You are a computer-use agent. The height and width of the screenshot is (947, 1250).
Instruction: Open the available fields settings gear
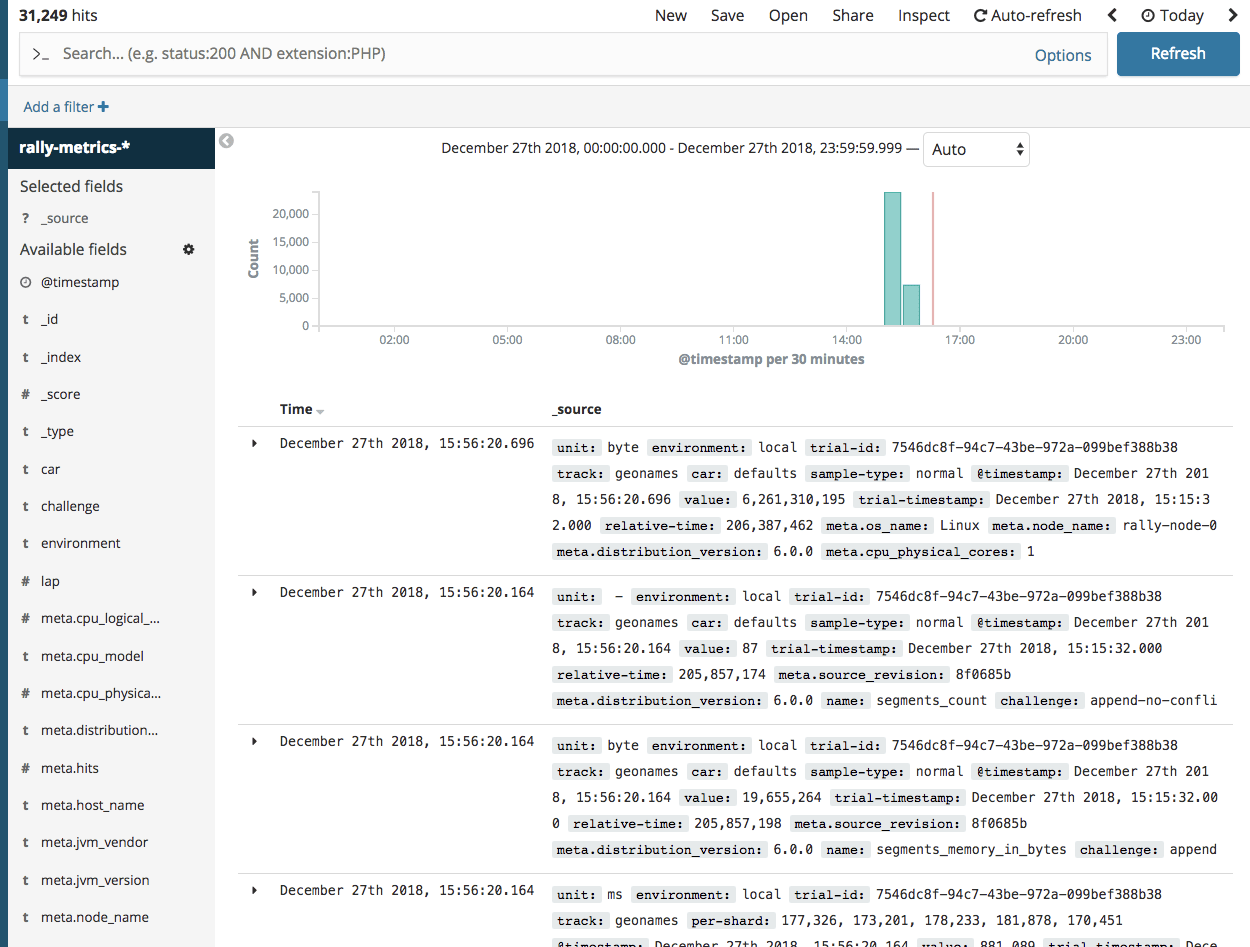(188, 249)
